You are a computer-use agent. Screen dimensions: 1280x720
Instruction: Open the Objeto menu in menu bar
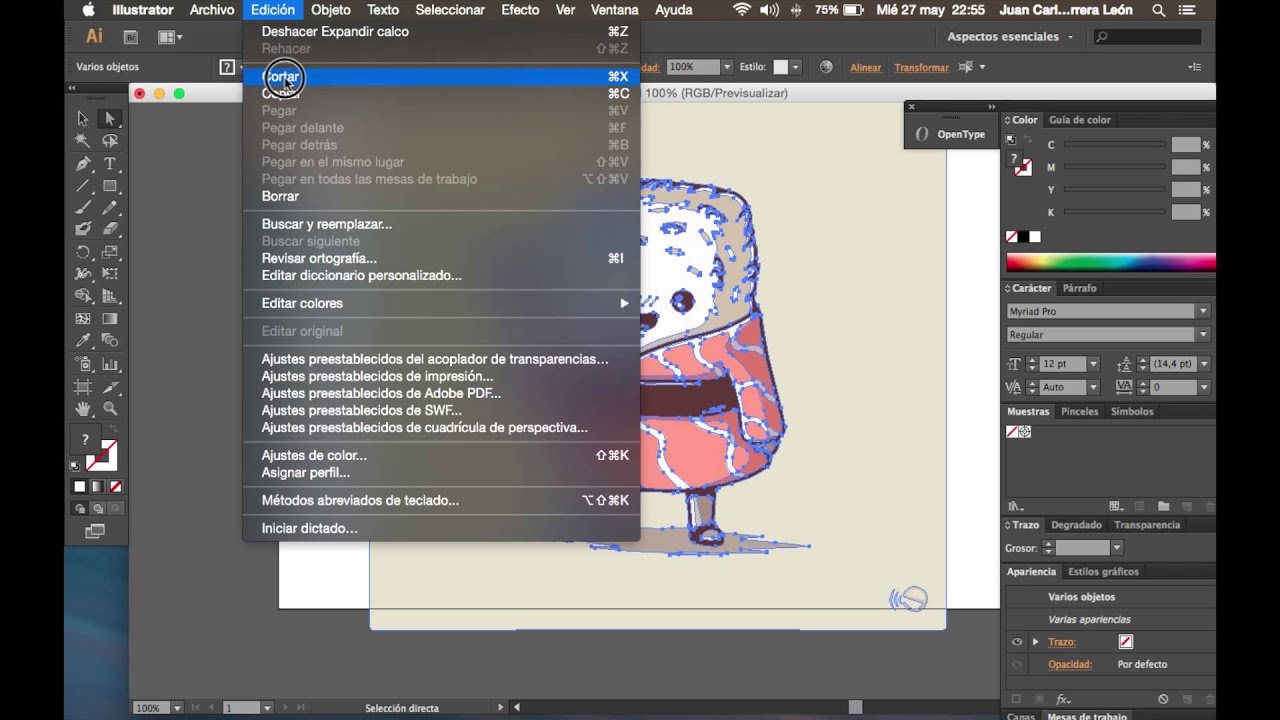330,10
